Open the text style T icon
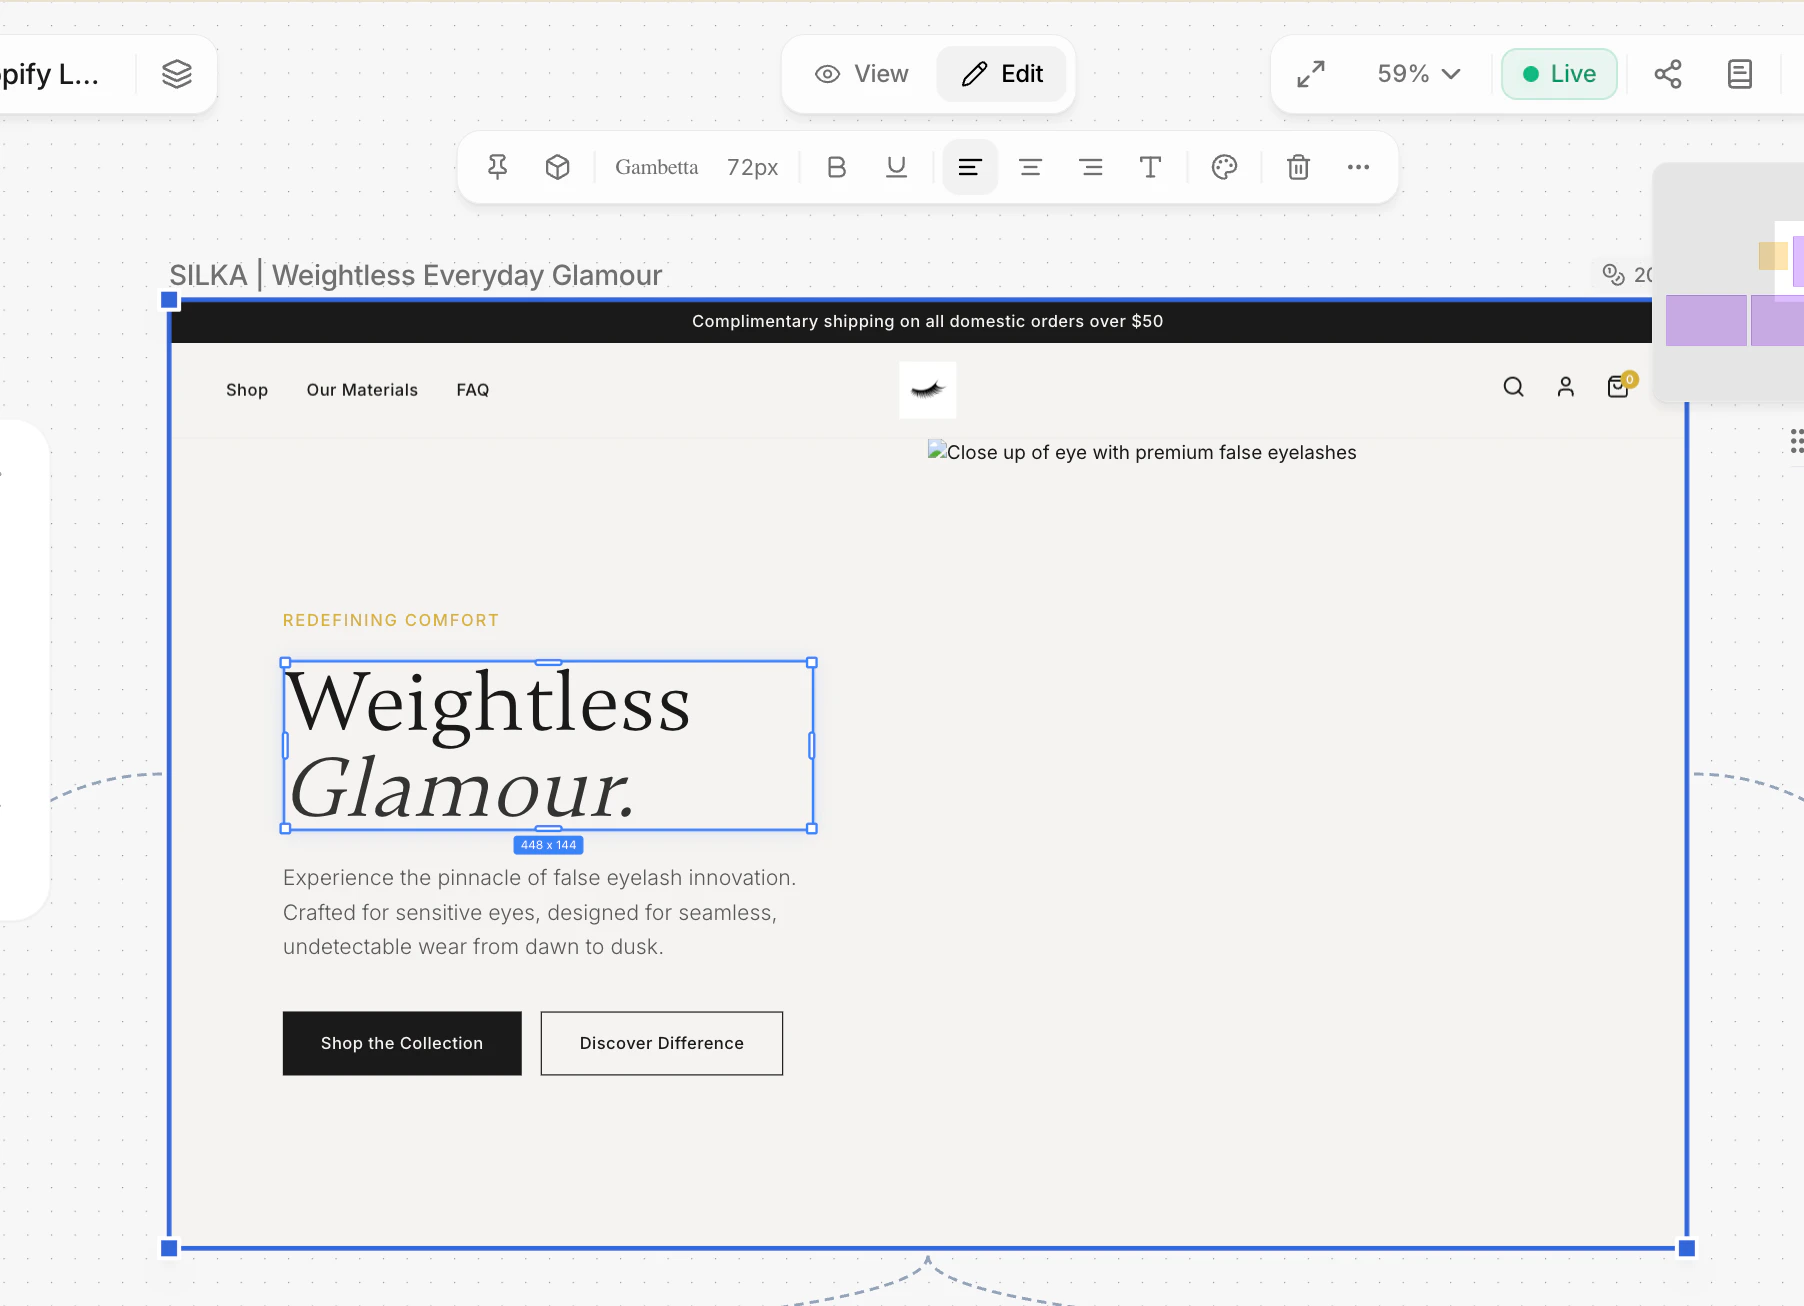Viewport: 1804px width, 1306px height. point(1151,167)
